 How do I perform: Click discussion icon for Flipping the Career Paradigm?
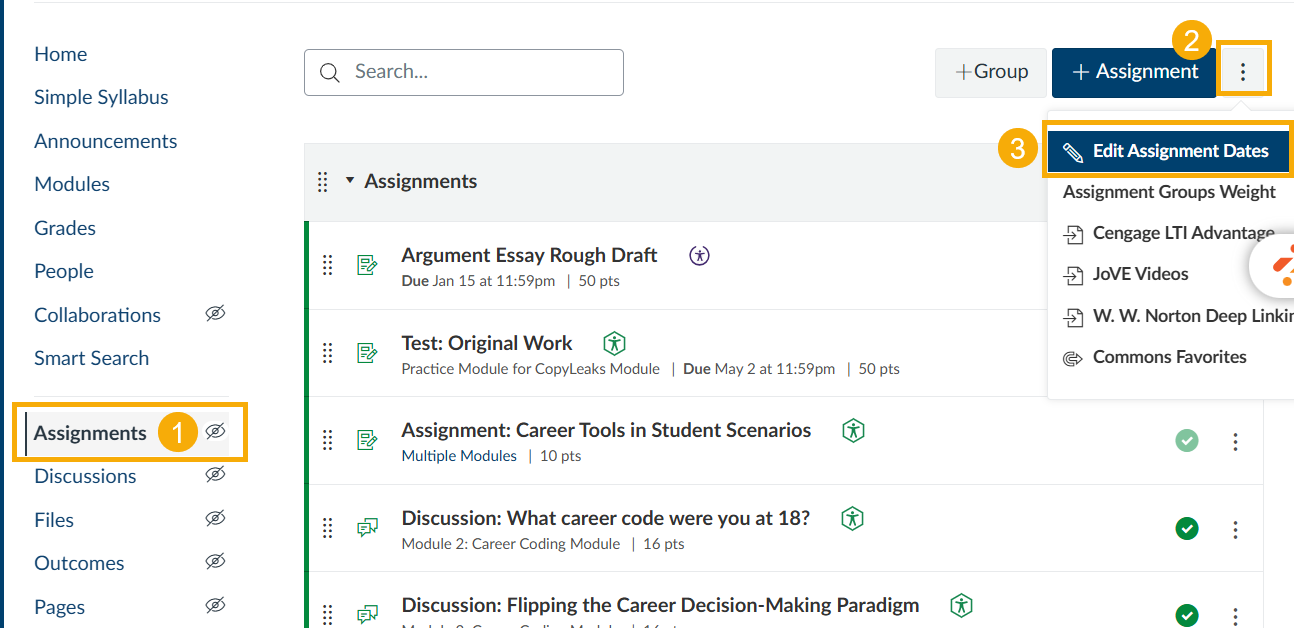367,614
